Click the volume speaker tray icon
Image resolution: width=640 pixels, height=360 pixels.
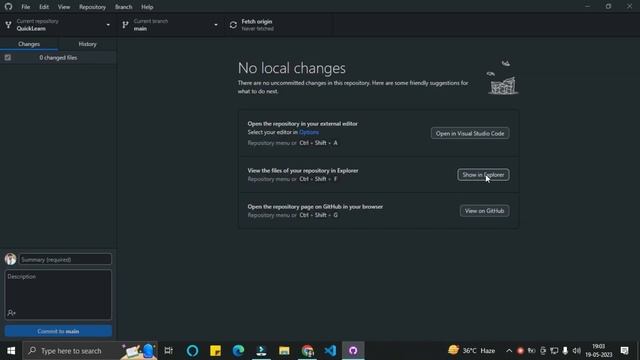(576, 351)
